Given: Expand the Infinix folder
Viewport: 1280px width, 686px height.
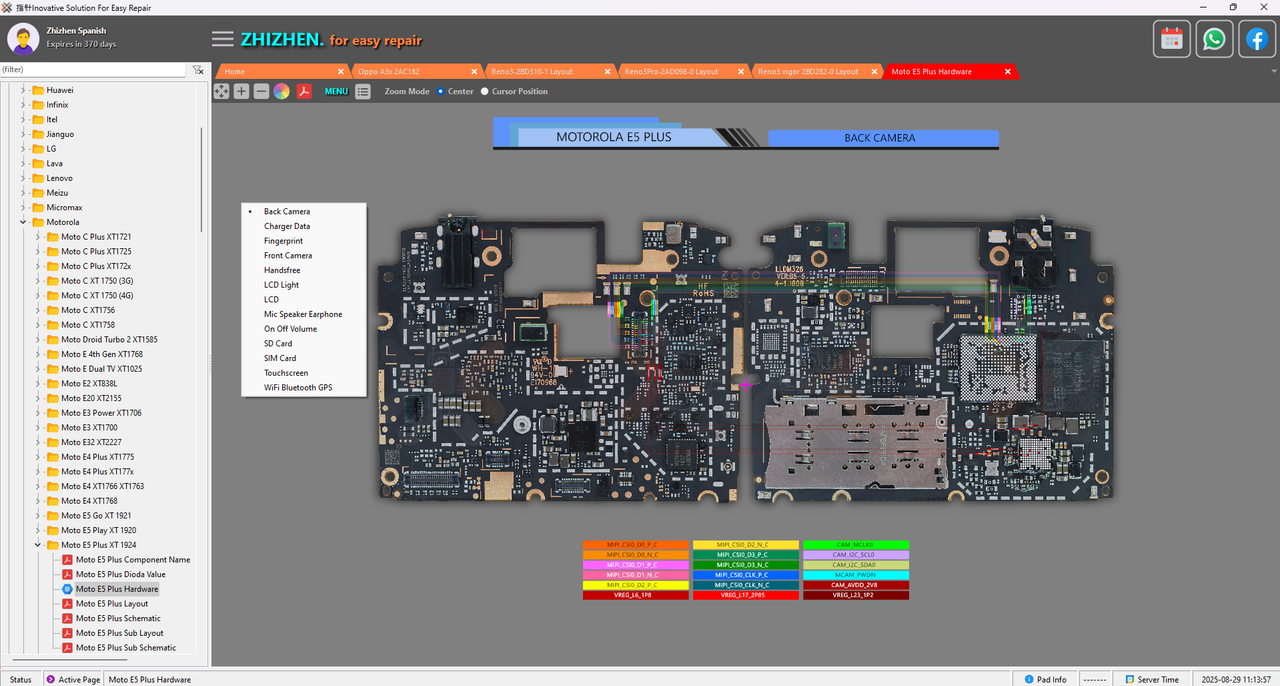Looking at the screenshot, I should click(x=23, y=105).
